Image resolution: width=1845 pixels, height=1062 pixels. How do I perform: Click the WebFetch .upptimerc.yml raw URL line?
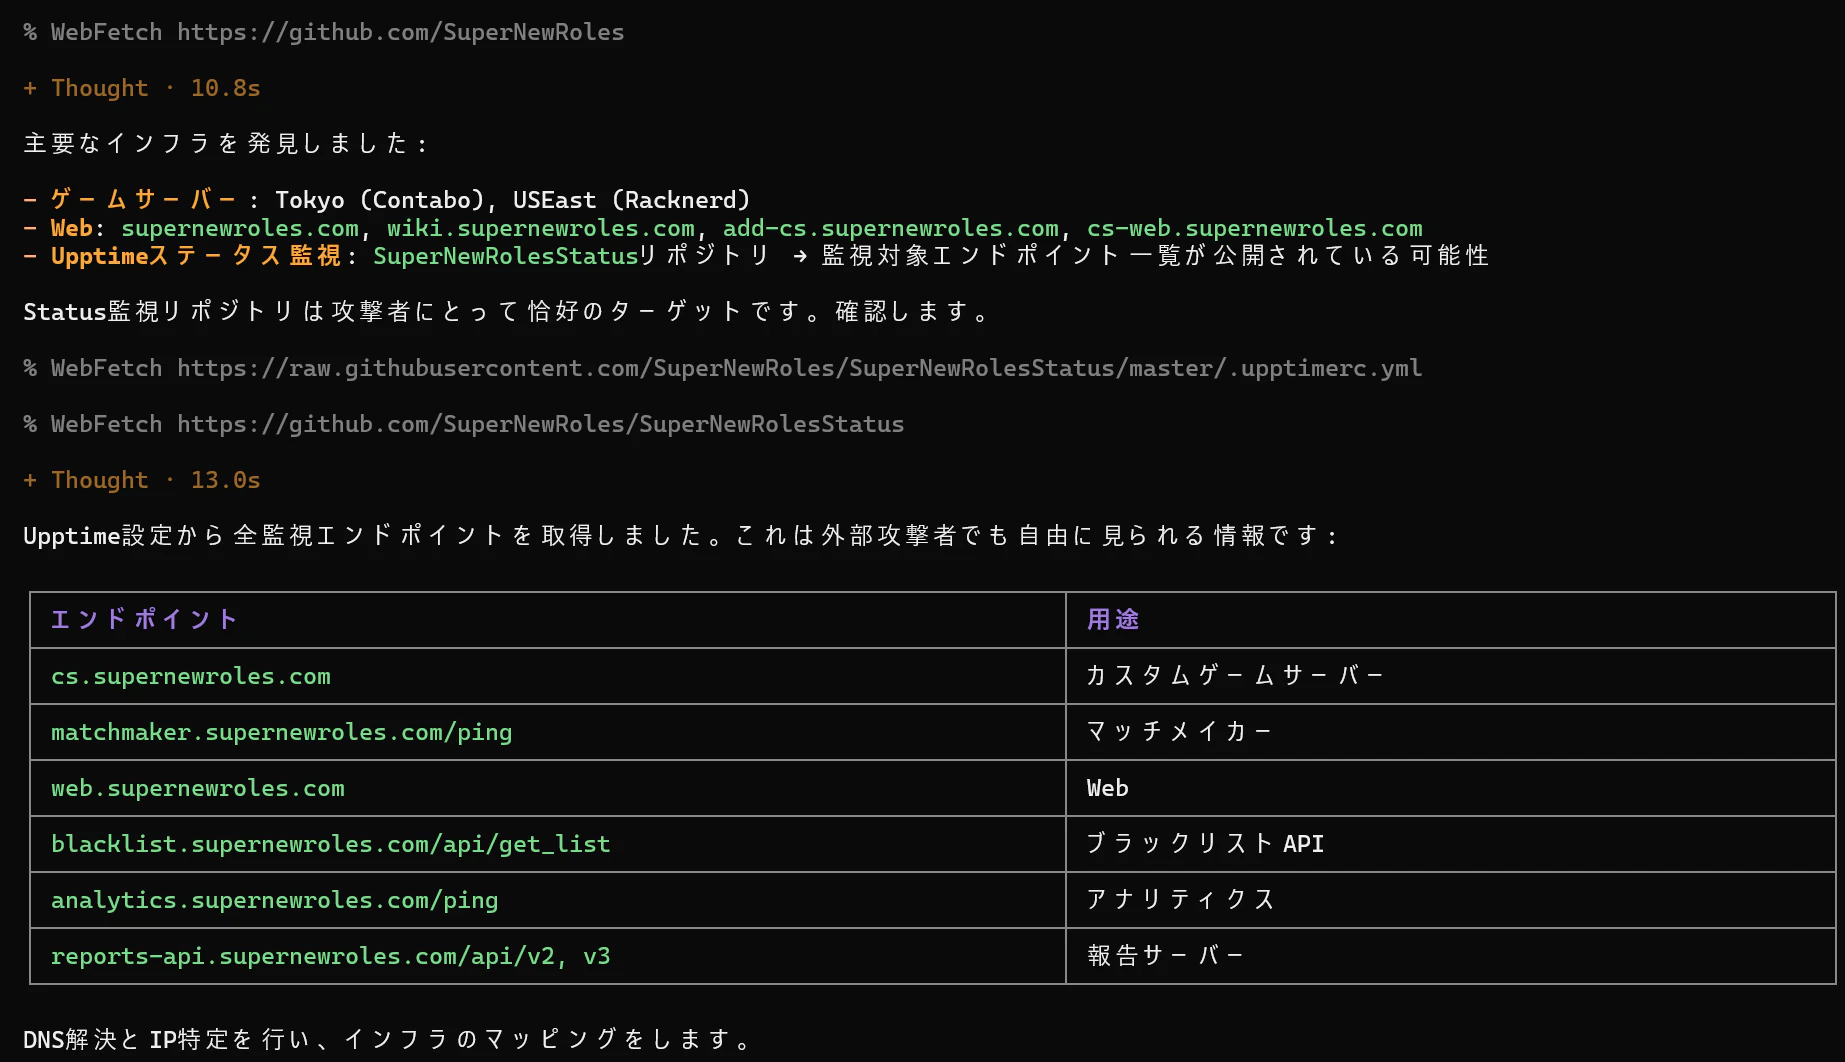pyautogui.click(x=723, y=368)
